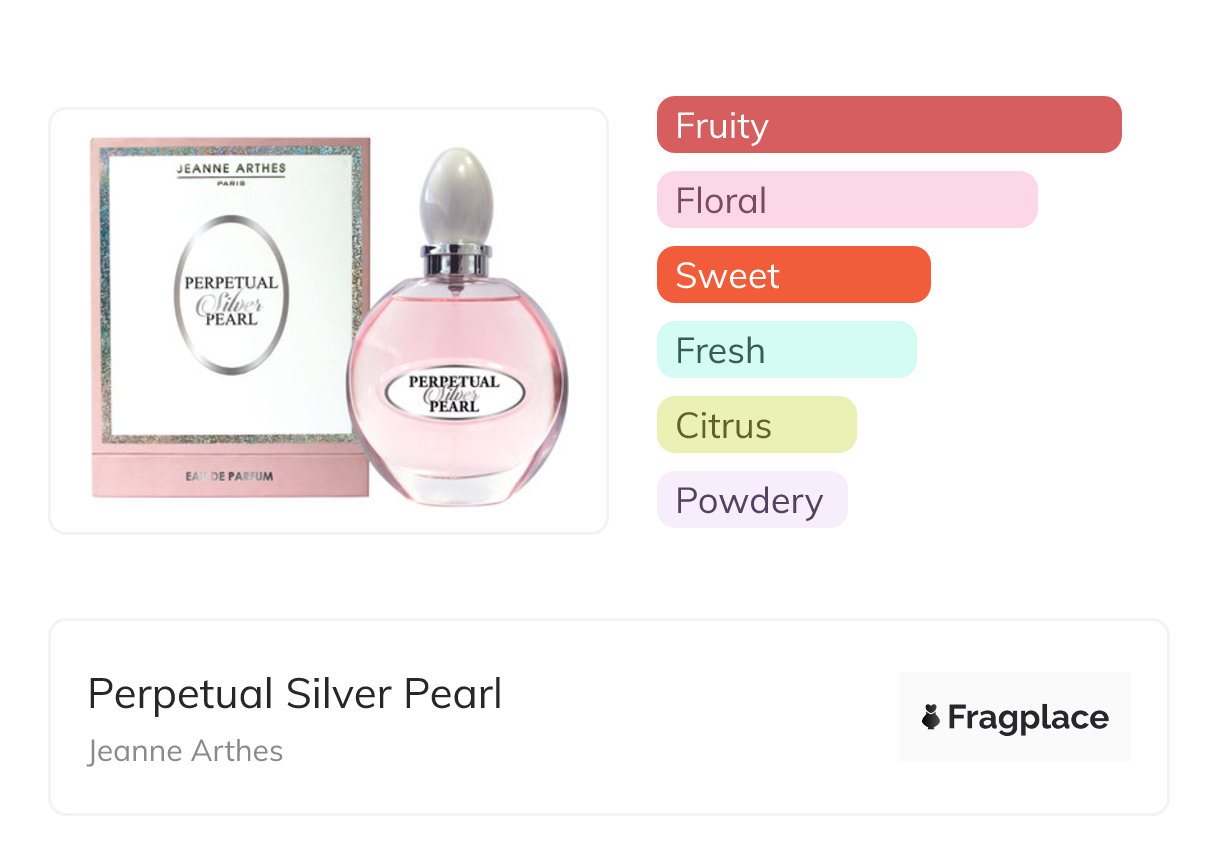Select the Floral accord bar
The width and height of the screenshot is (1218, 864).
pos(846,200)
